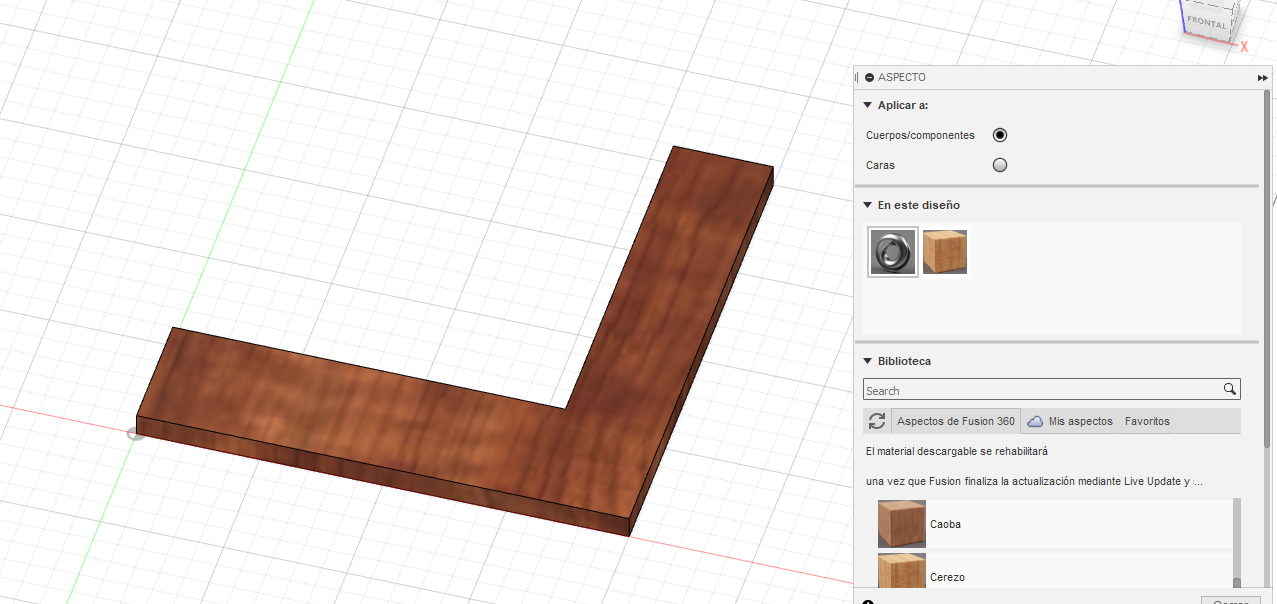Select the steel ring appearance thumbnail
The image size is (1277, 604).
pyautogui.click(x=893, y=252)
